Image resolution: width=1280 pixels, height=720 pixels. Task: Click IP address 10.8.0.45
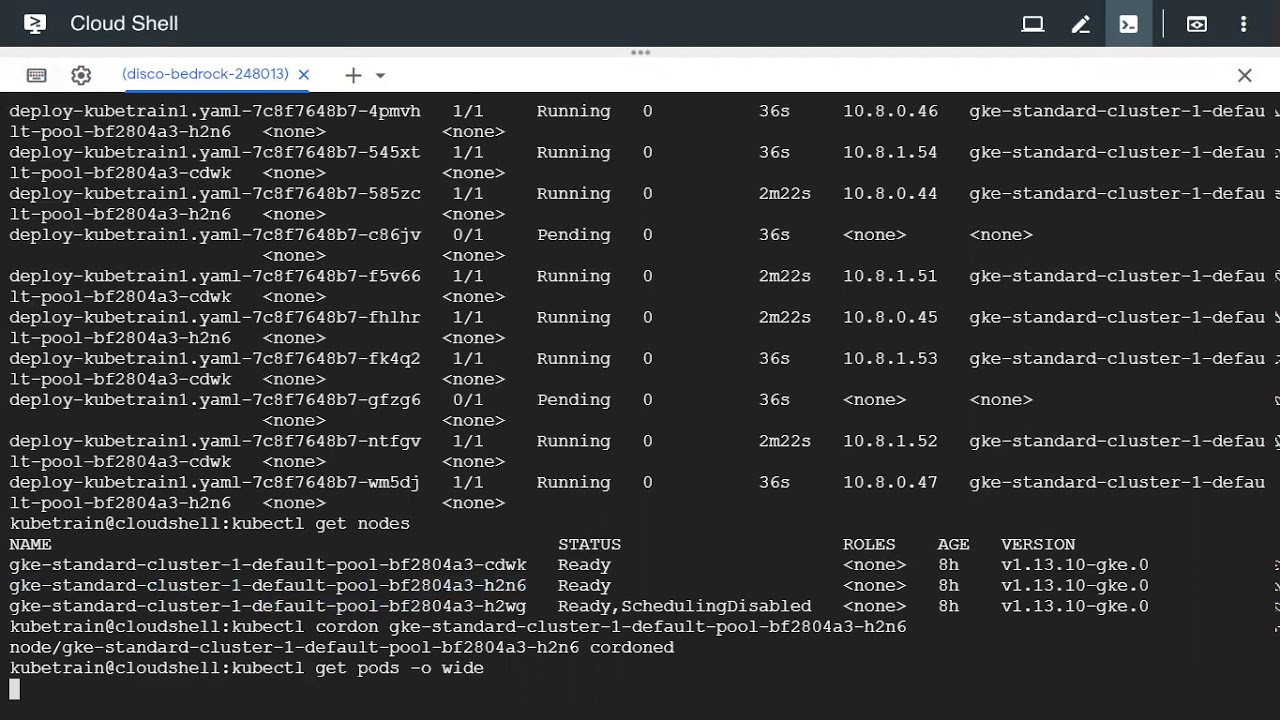coord(890,317)
